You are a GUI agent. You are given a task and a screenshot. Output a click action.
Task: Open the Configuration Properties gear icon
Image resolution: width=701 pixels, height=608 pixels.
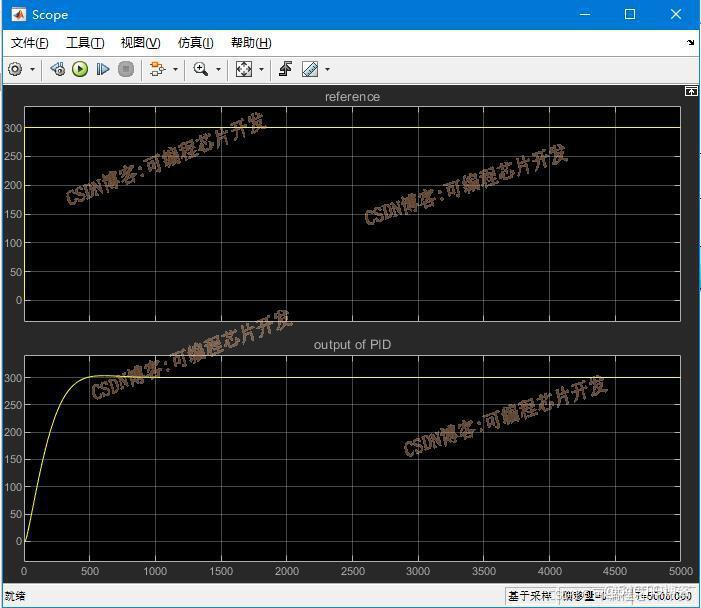tap(15, 69)
